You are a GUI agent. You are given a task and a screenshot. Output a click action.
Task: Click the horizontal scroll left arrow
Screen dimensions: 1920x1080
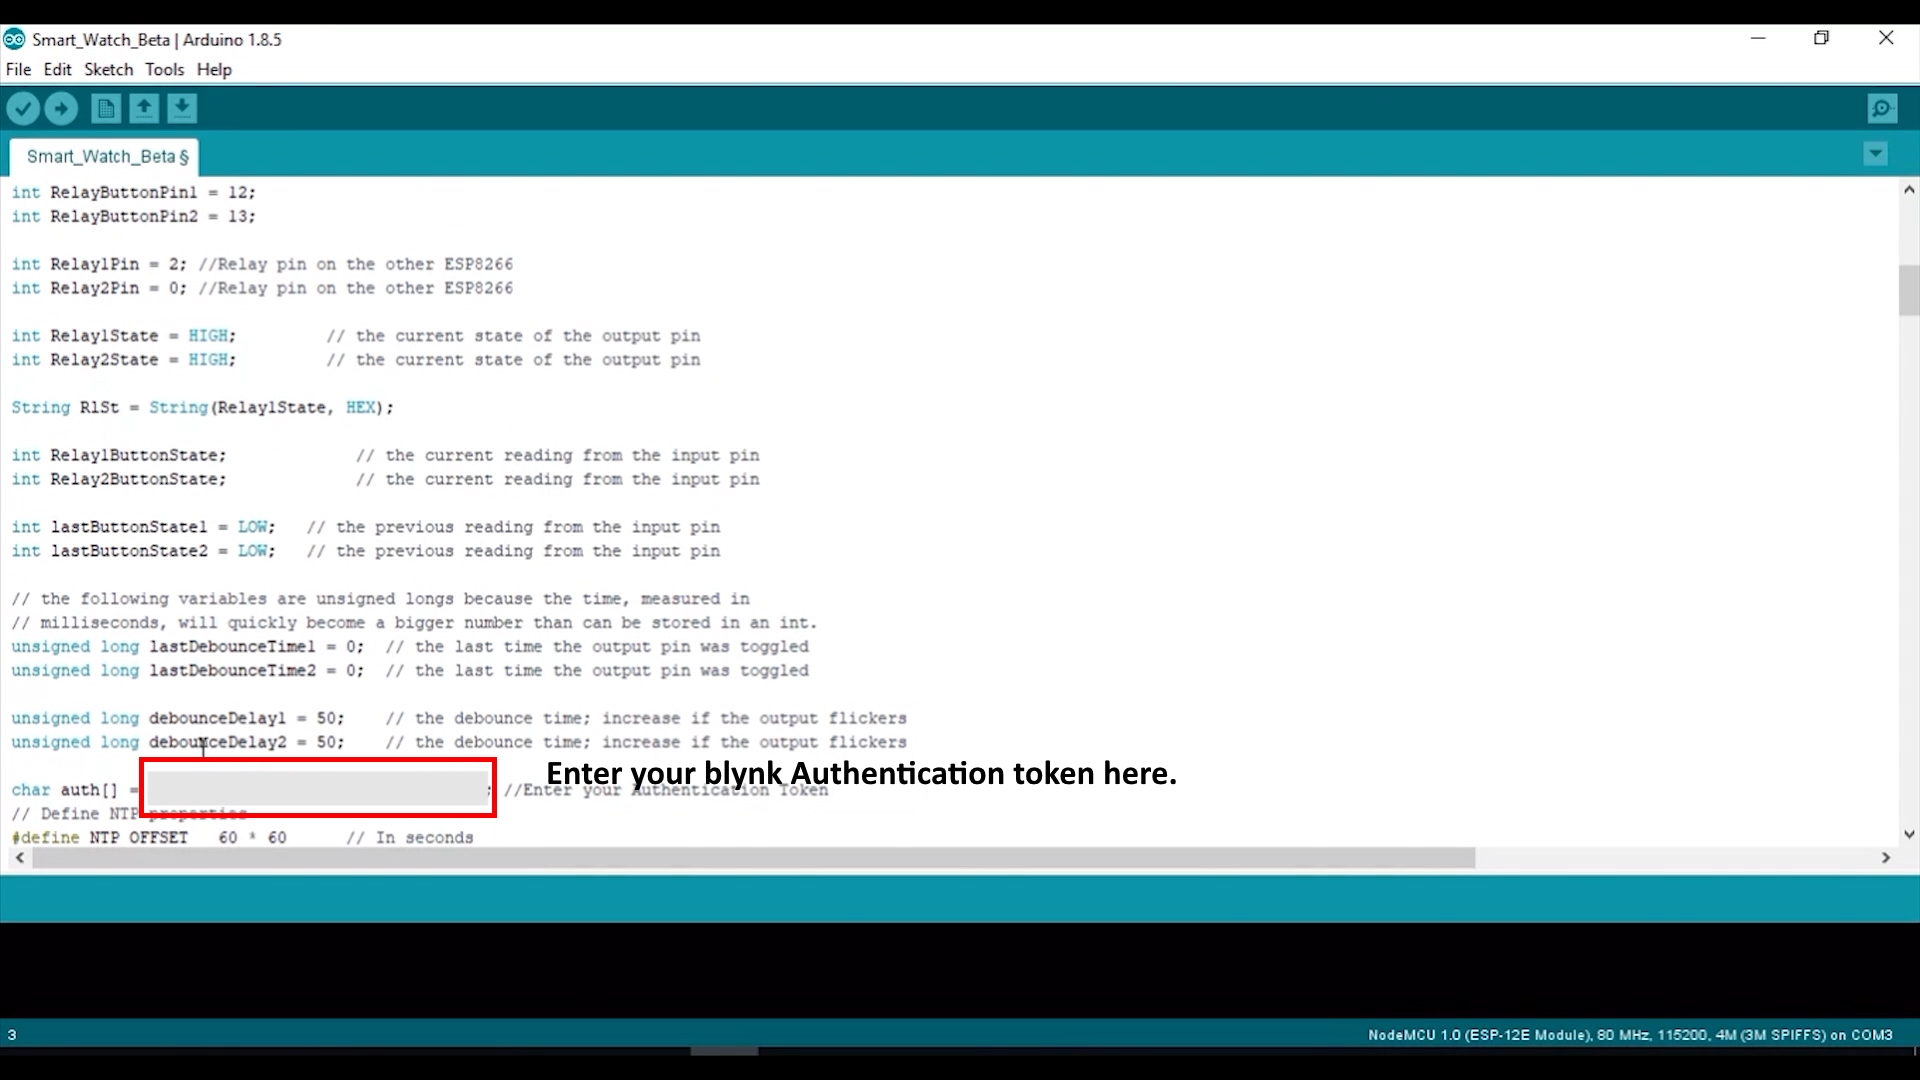point(19,857)
